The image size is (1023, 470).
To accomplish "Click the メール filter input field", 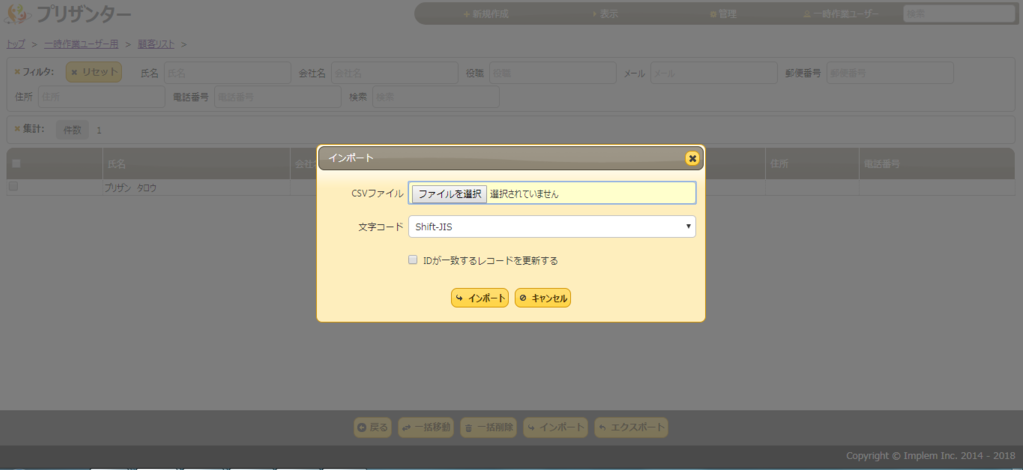I will coord(714,73).
